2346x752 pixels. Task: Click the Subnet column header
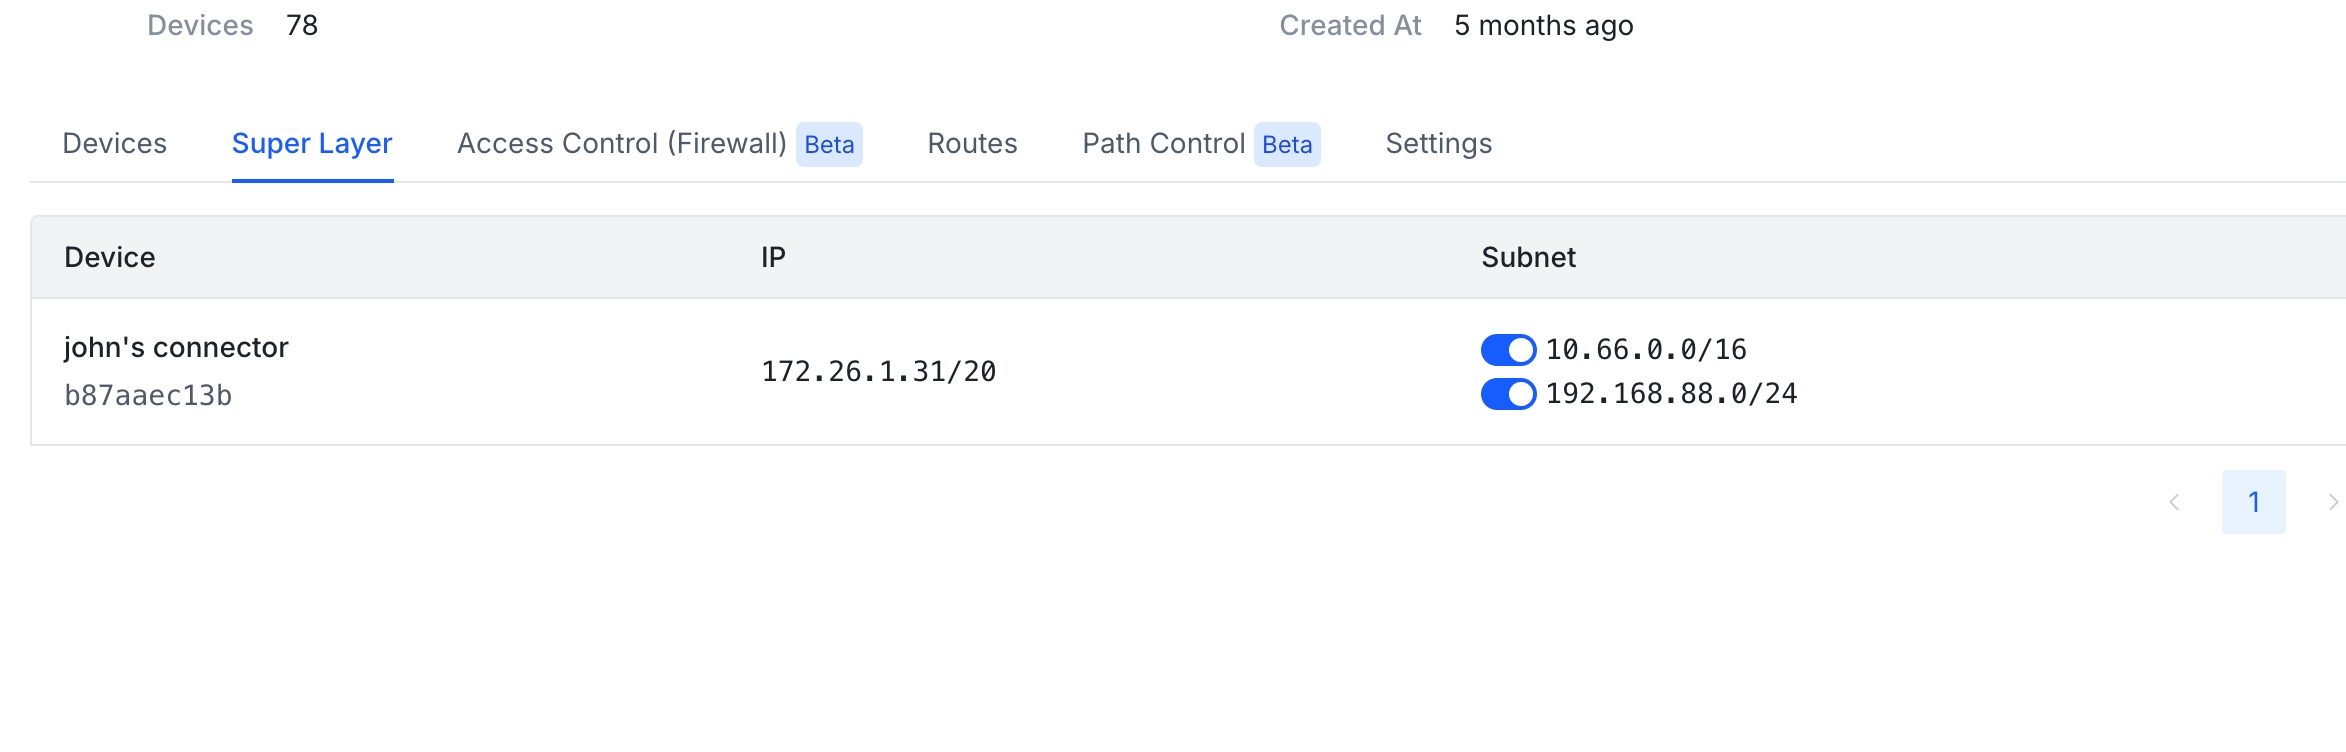[x=1528, y=258]
